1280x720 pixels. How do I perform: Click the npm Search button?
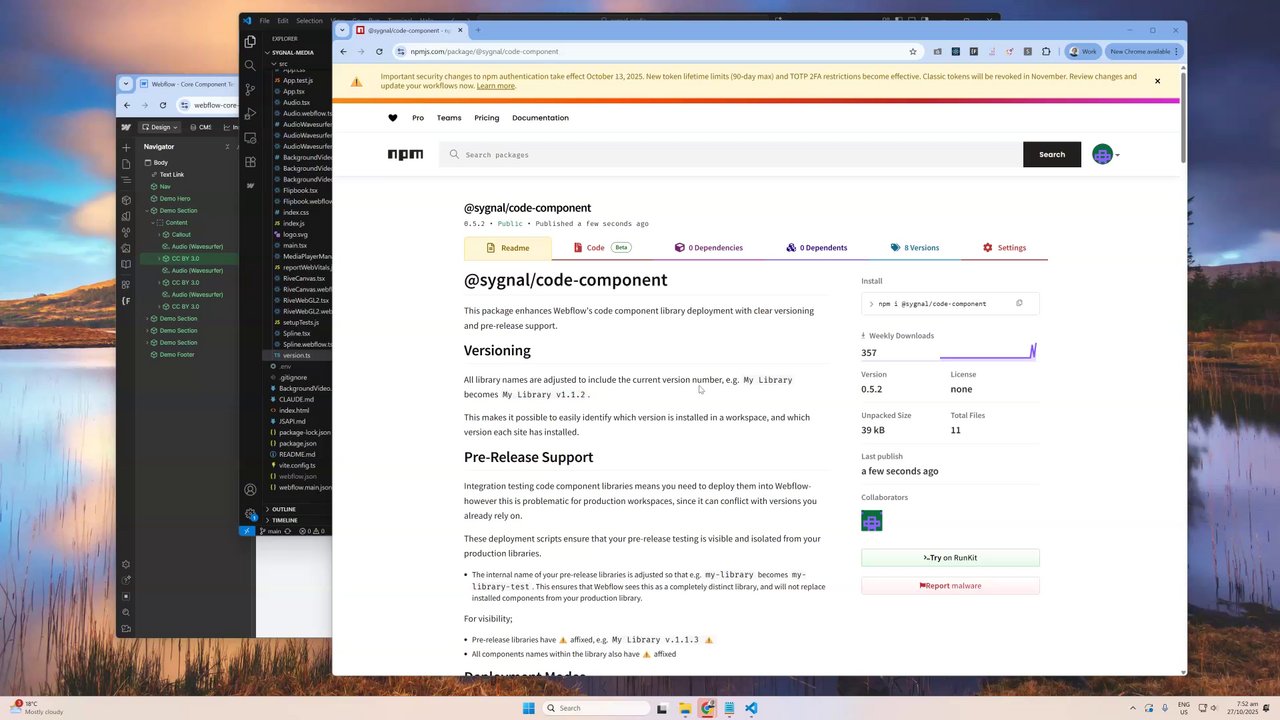pyautogui.click(x=1052, y=154)
